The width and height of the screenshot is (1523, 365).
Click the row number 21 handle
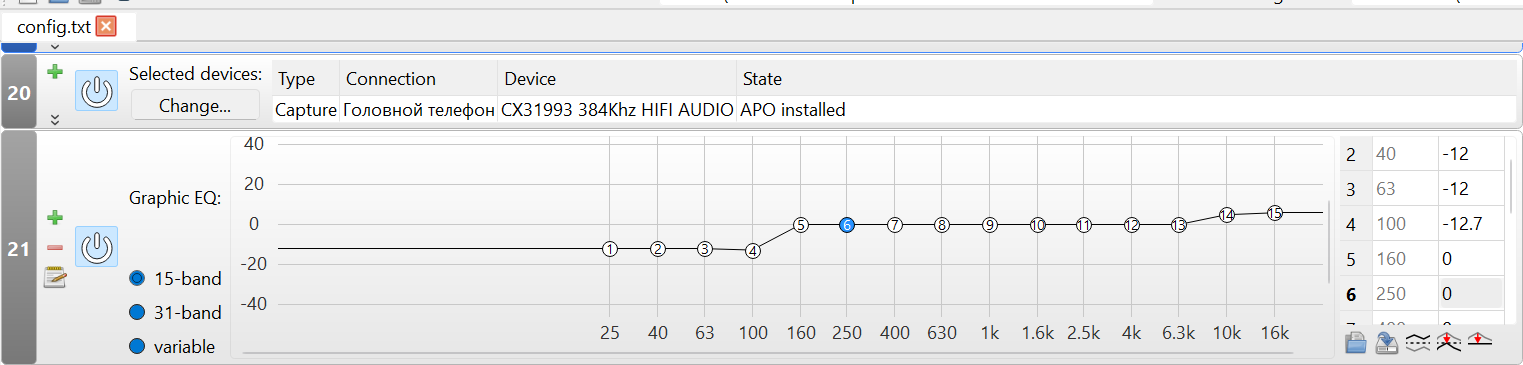point(19,248)
